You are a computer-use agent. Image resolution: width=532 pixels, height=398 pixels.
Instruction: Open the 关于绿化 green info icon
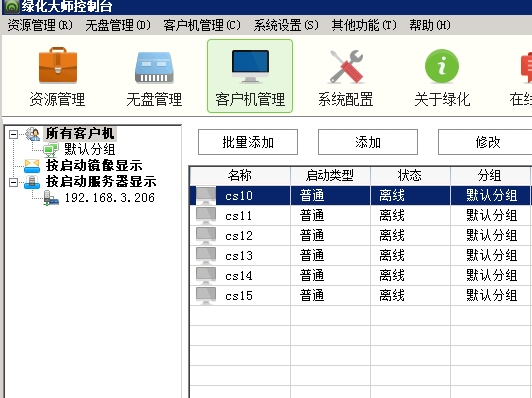click(442, 66)
